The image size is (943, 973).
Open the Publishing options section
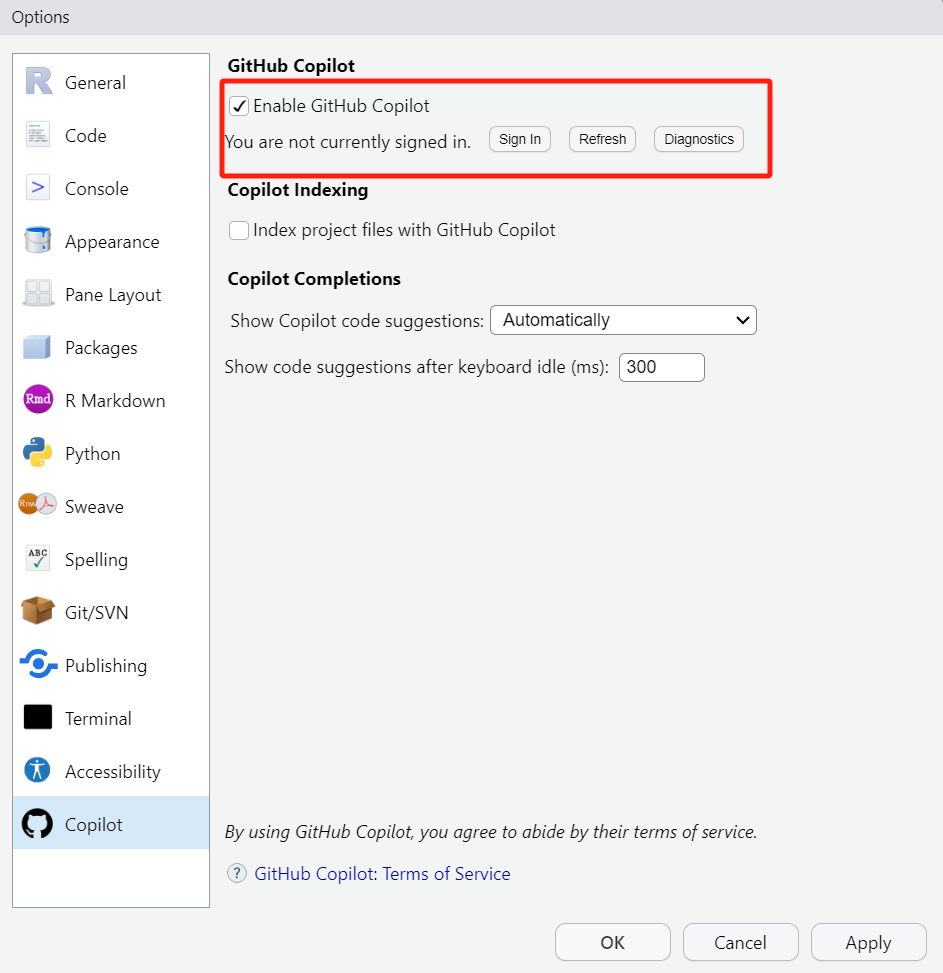pyautogui.click(x=105, y=666)
